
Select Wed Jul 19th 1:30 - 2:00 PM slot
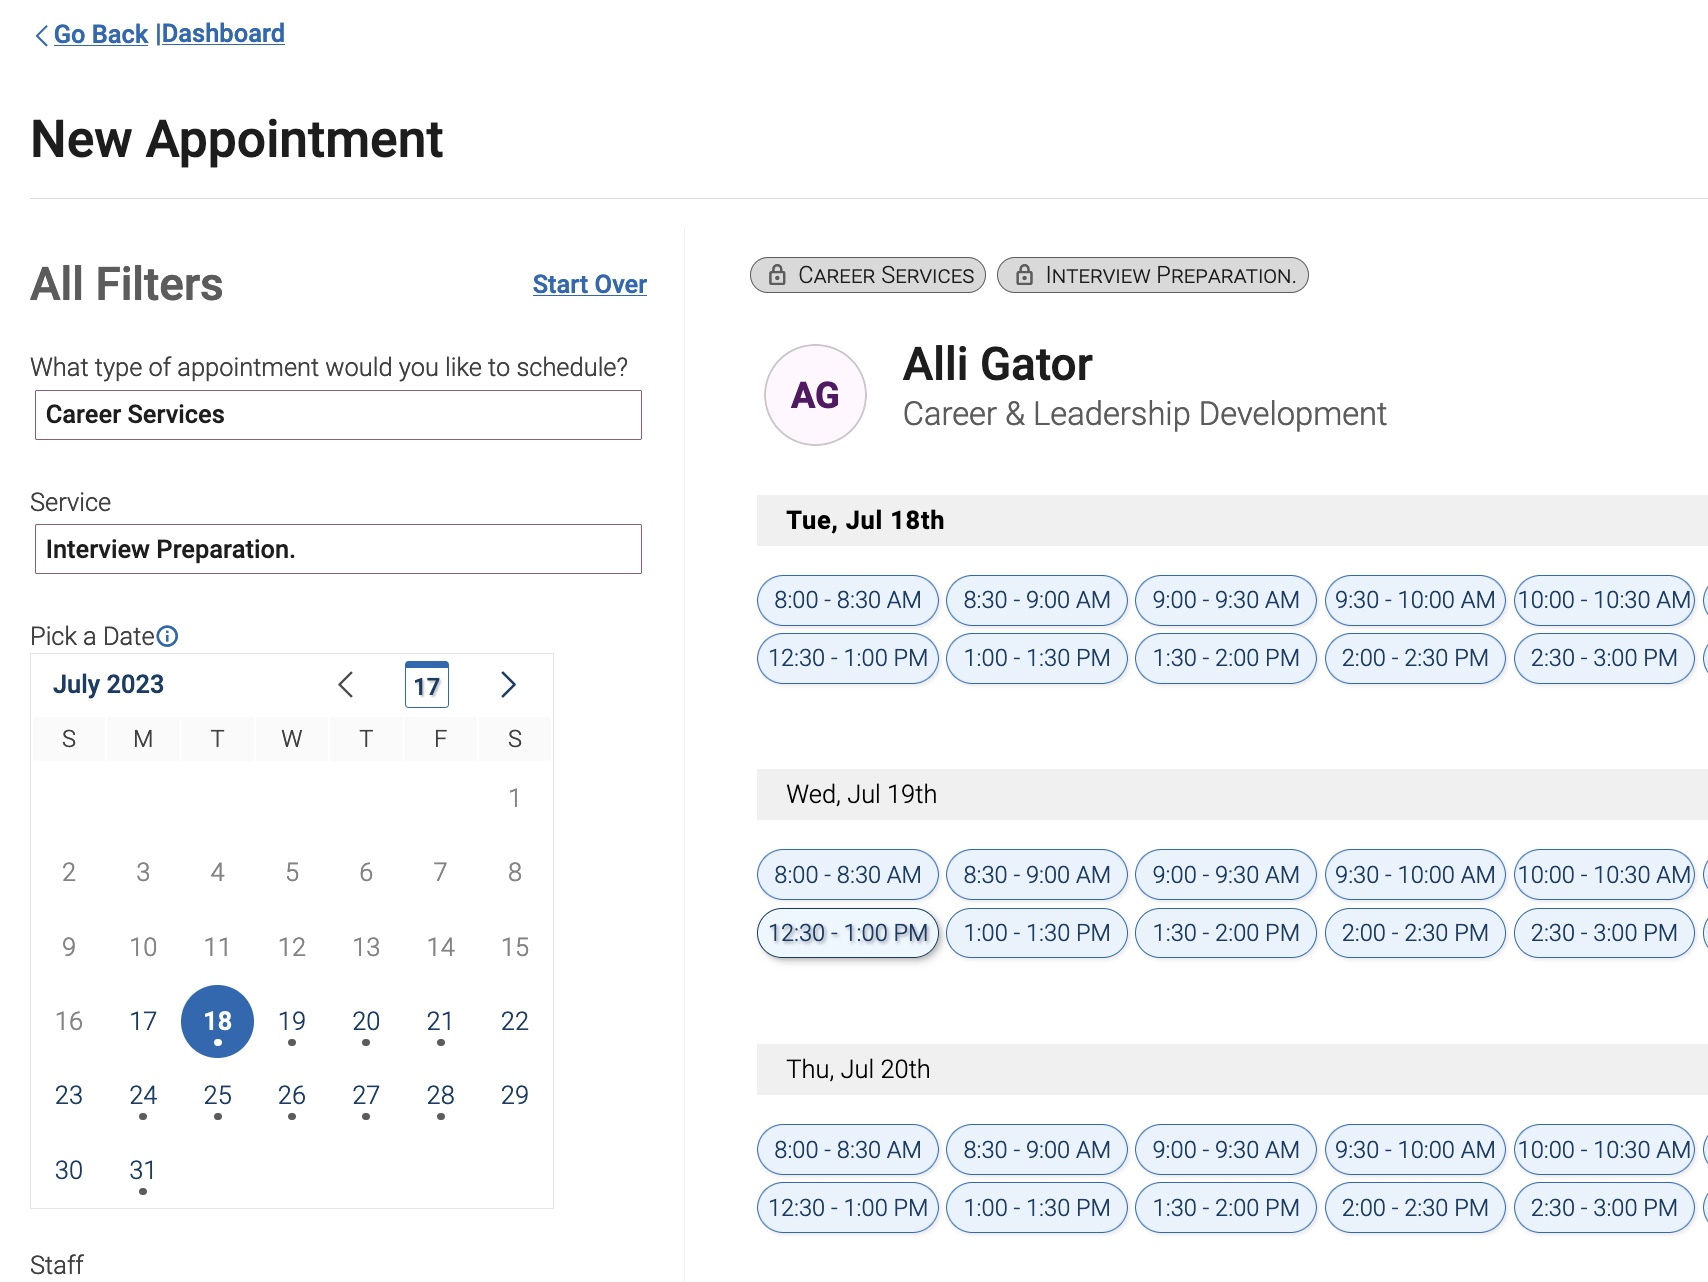coord(1226,933)
